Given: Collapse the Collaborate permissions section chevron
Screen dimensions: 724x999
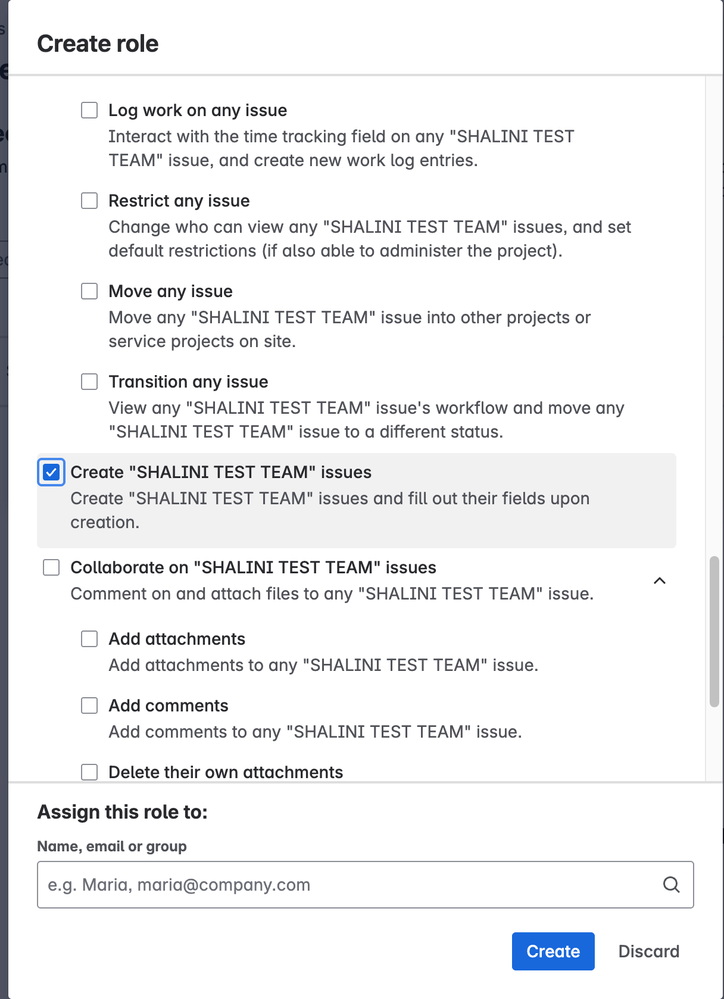Looking at the screenshot, I should (658, 580).
